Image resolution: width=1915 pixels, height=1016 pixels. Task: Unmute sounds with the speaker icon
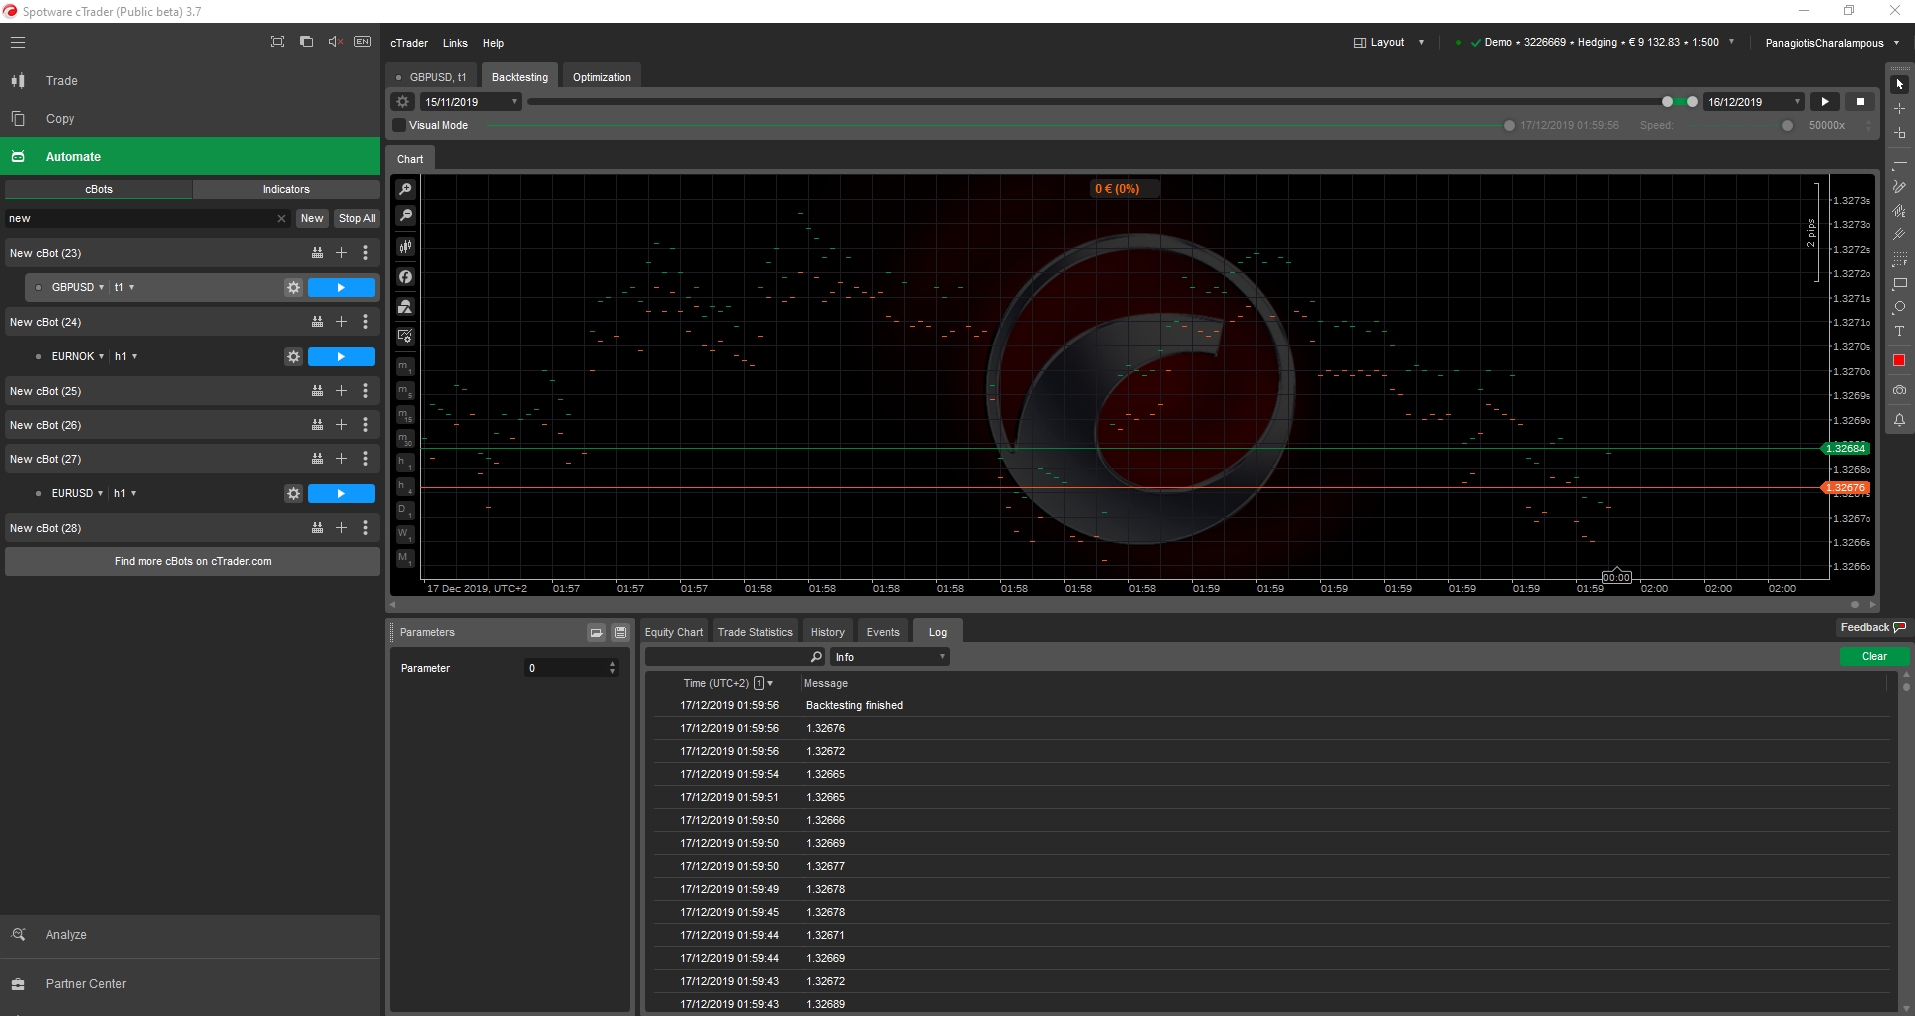(335, 42)
